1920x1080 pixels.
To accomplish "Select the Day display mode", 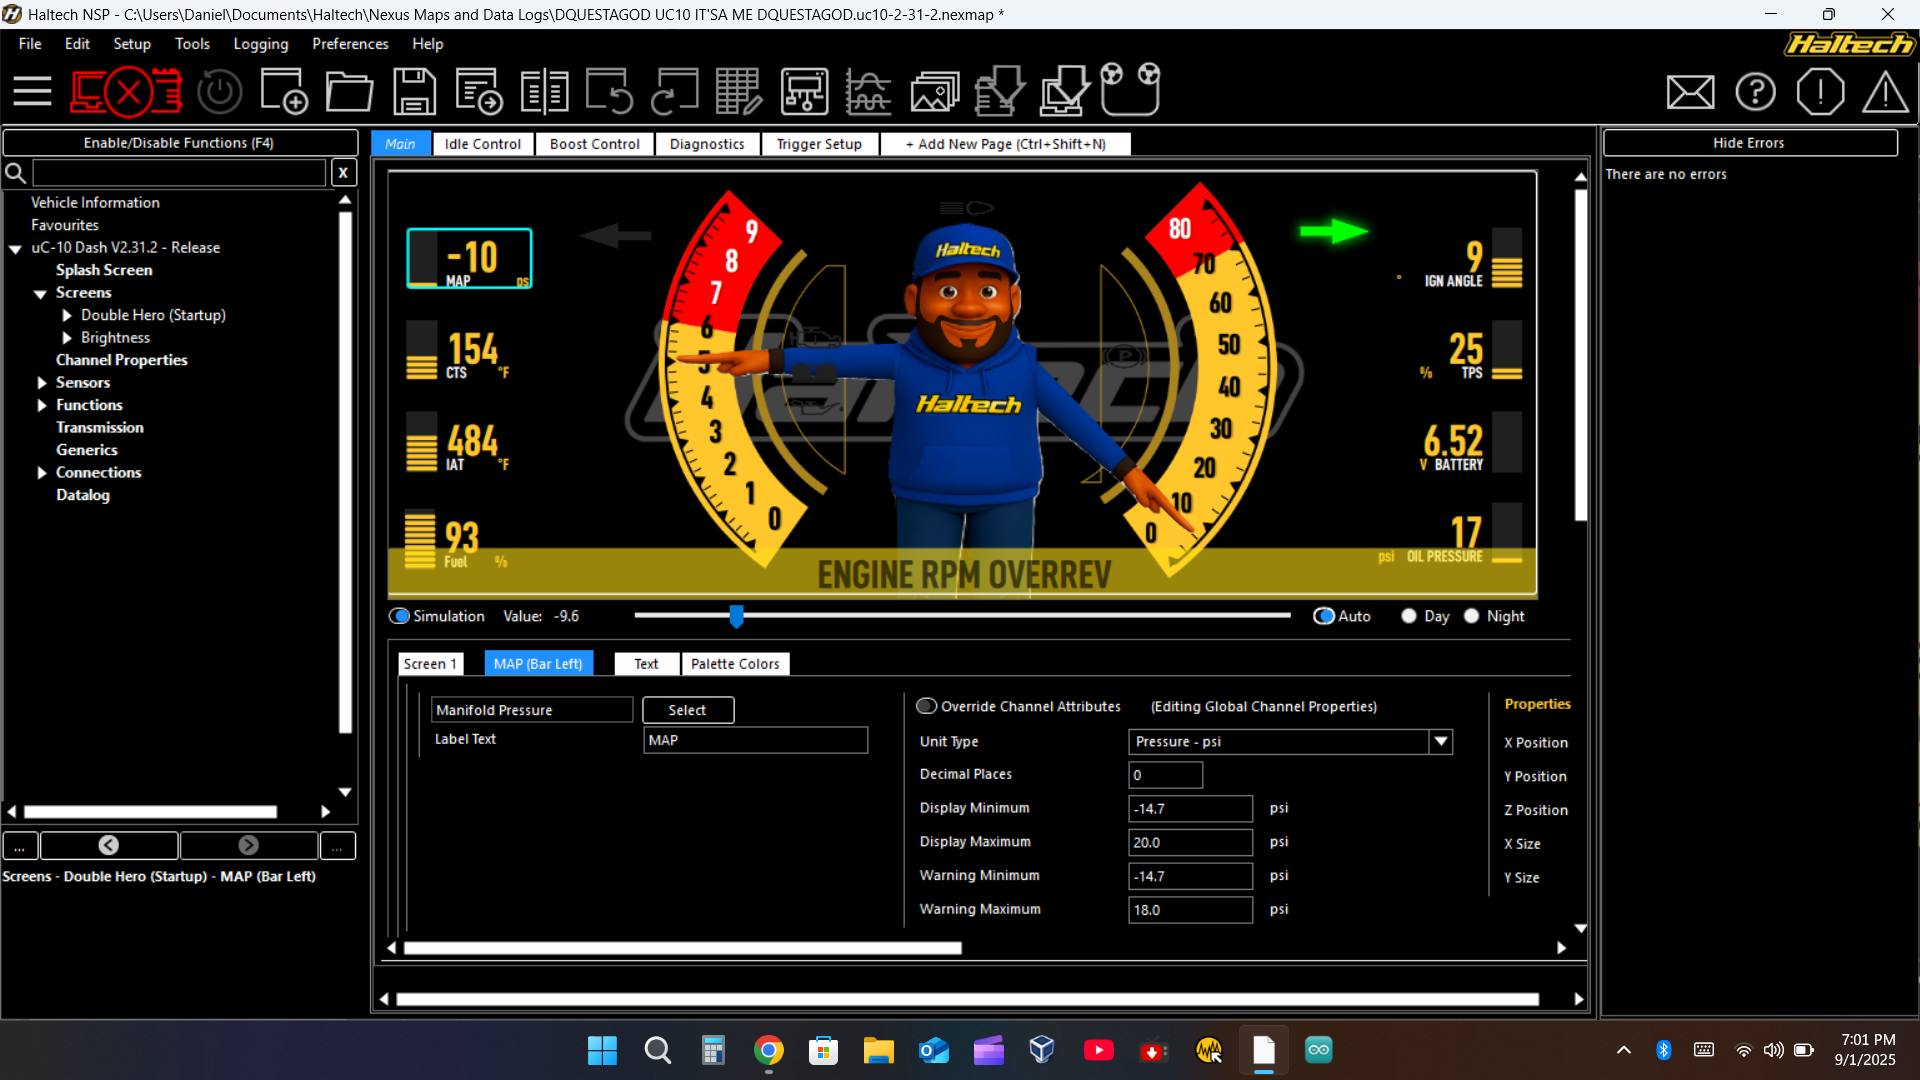I will pos(1409,616).
